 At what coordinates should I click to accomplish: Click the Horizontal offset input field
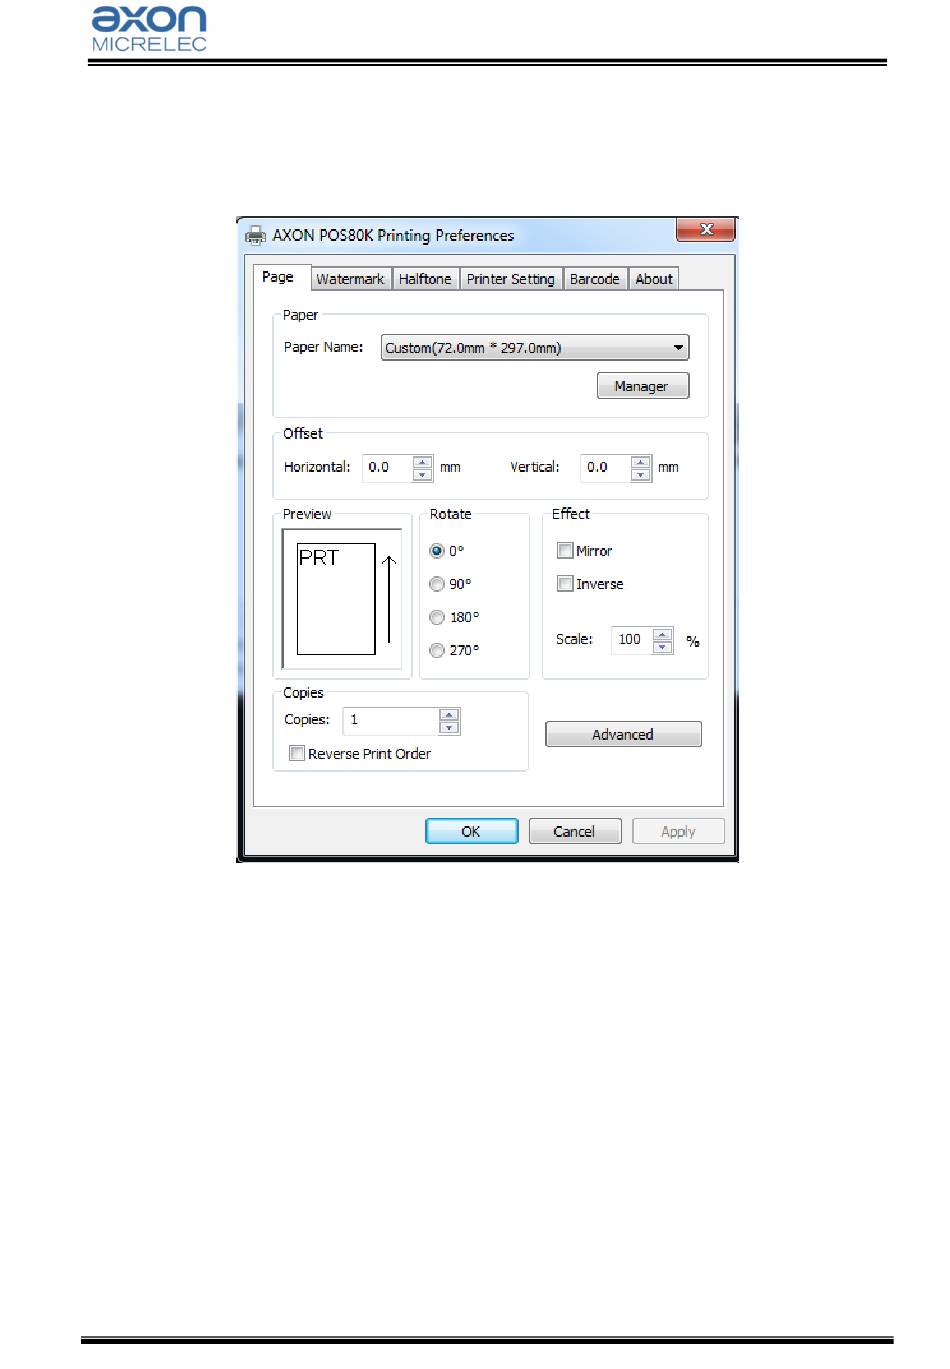tap(388, 467)
